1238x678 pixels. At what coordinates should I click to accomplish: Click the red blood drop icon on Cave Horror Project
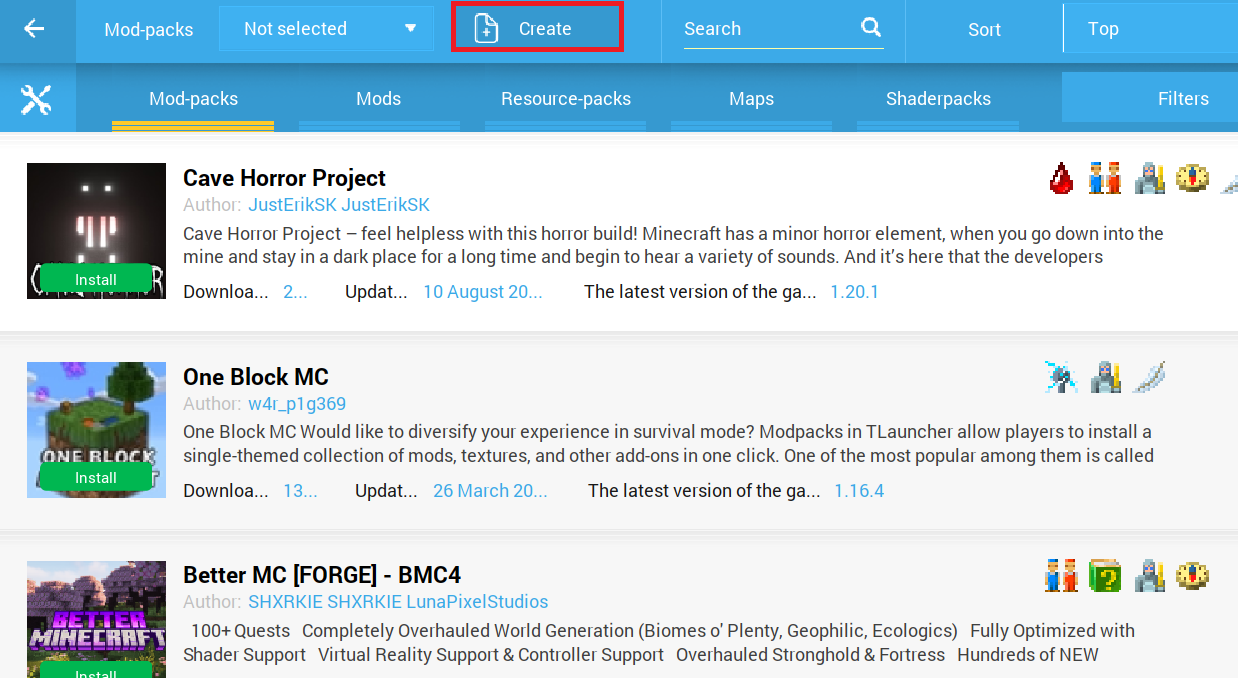pos(1061,179)
